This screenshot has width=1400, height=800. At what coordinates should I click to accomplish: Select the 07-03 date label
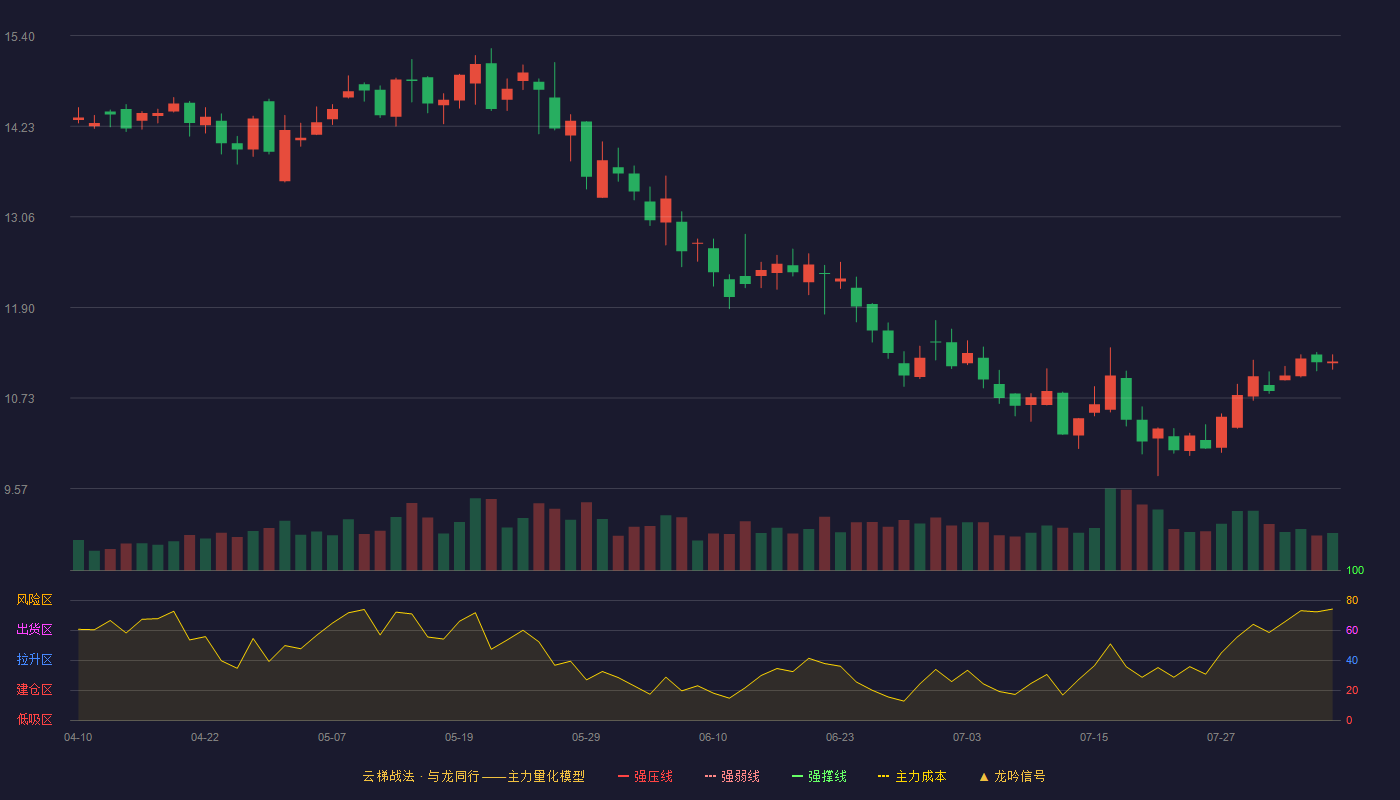(x=967, y=737)
